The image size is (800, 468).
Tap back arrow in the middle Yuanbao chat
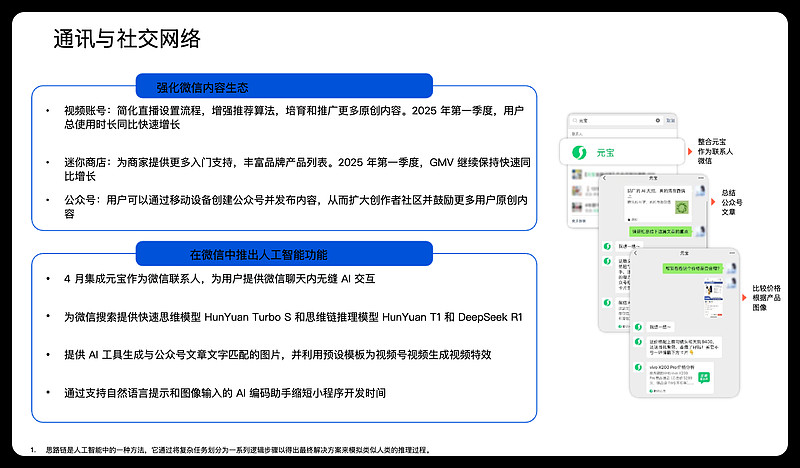coord(604,178)
